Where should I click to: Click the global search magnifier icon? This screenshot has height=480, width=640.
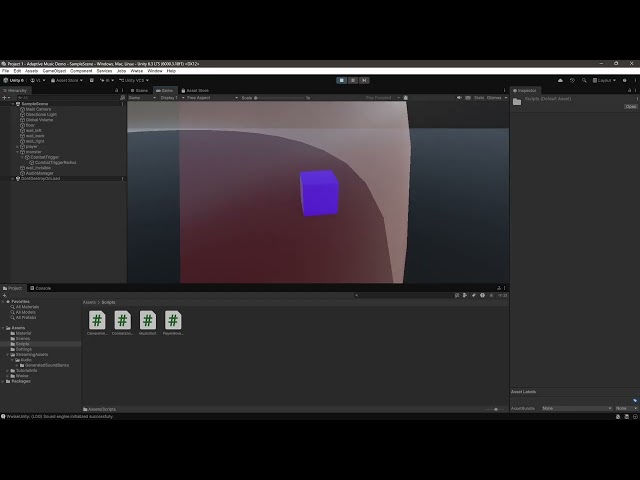pos(584,80)
